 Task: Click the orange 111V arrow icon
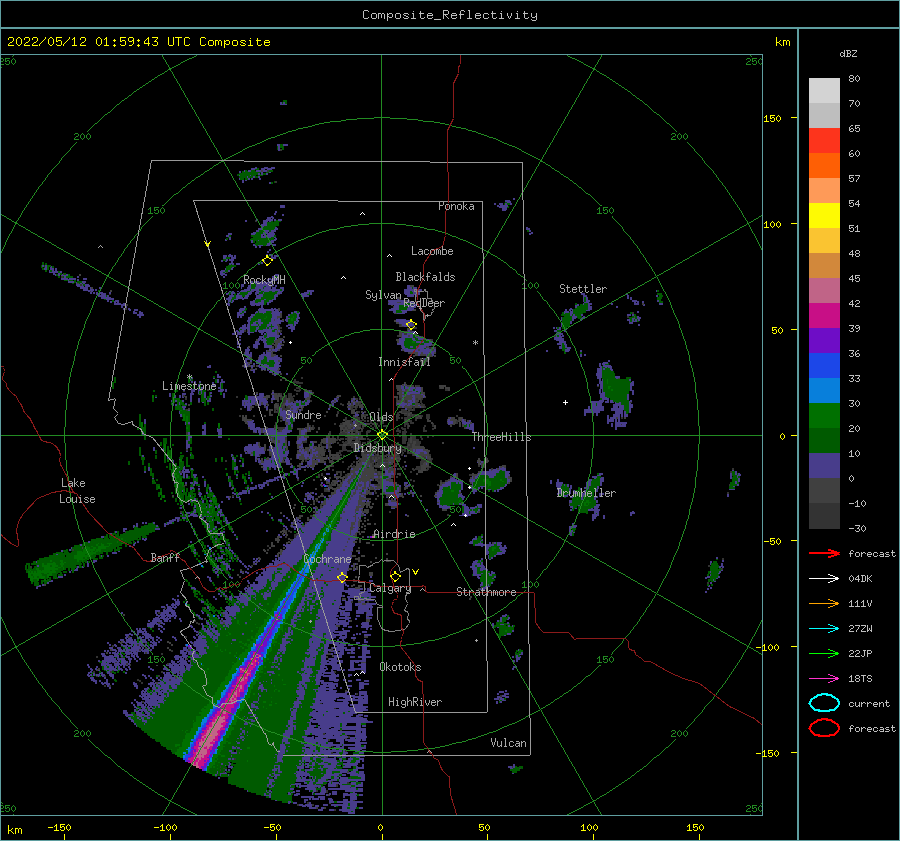824,603
